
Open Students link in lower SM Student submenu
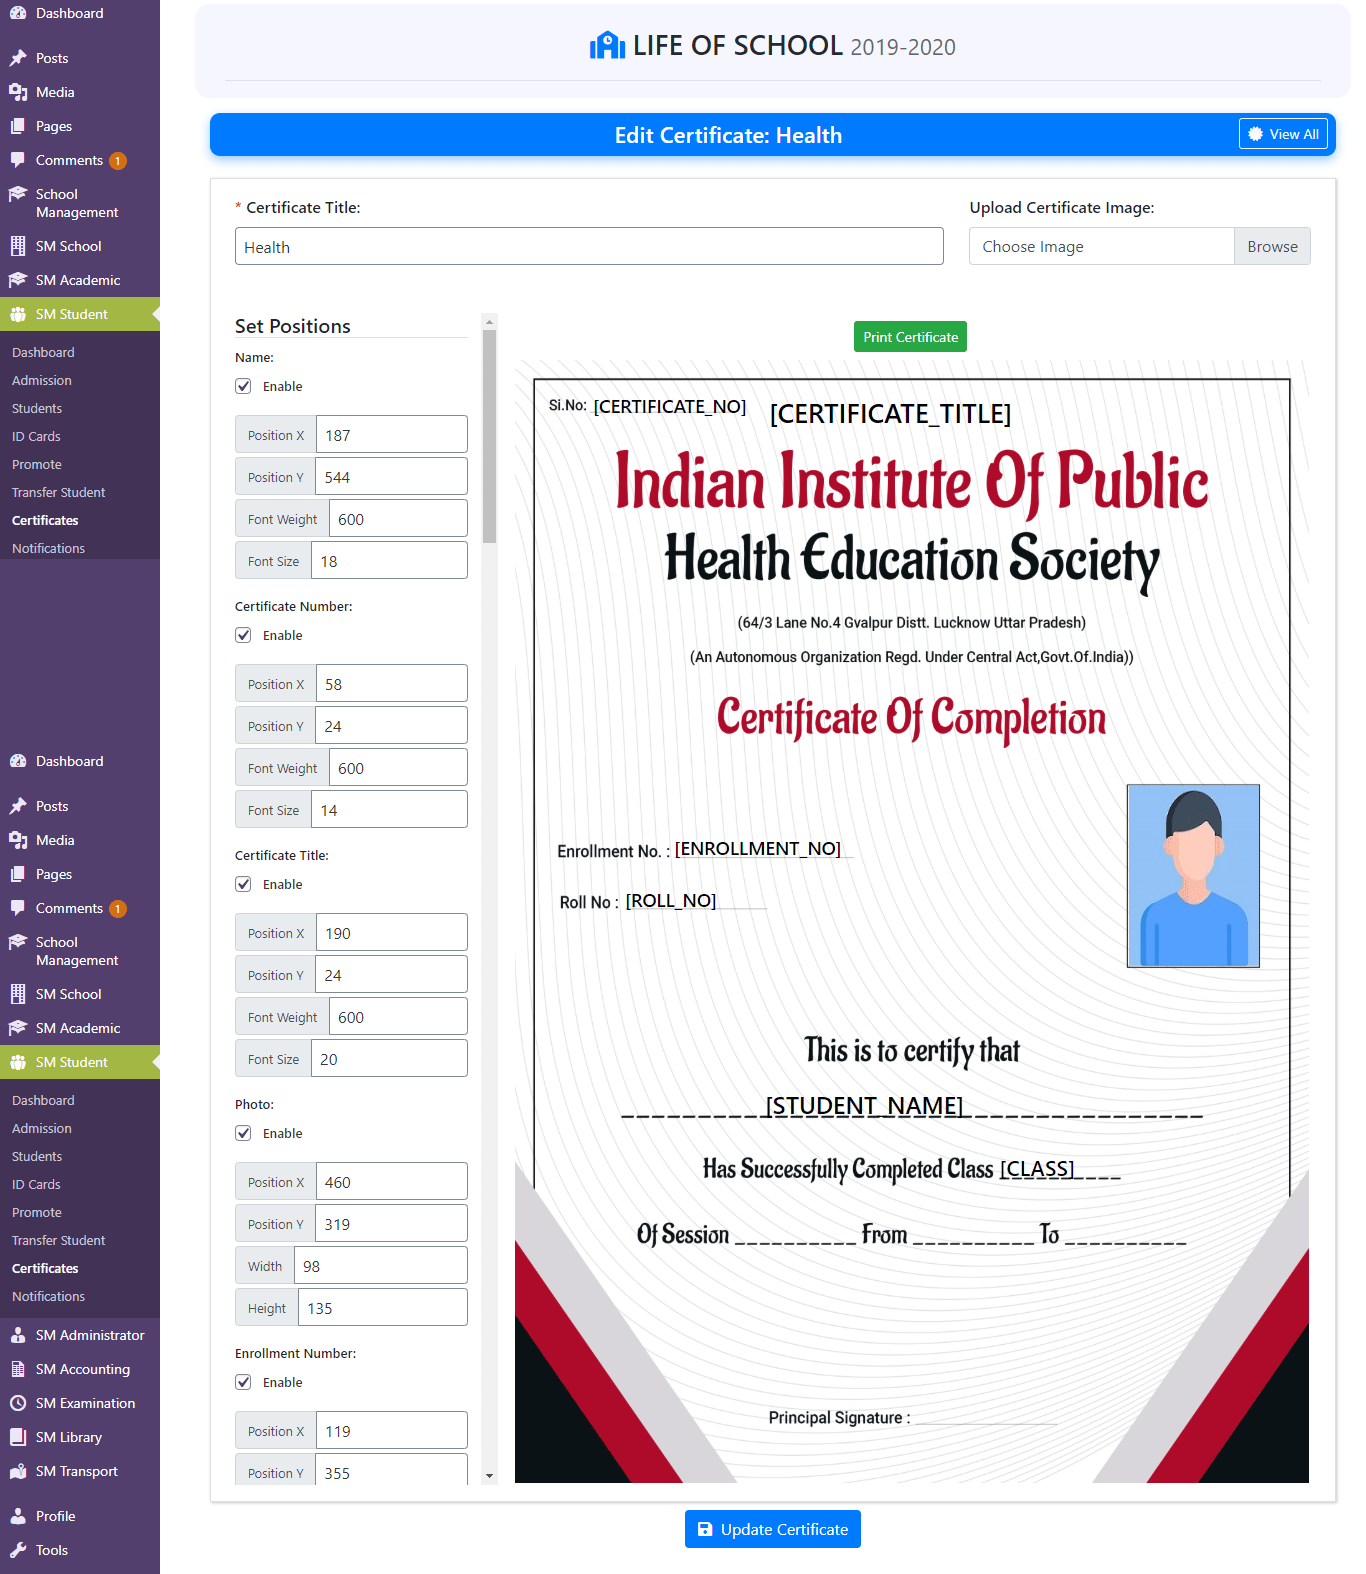37,1156
